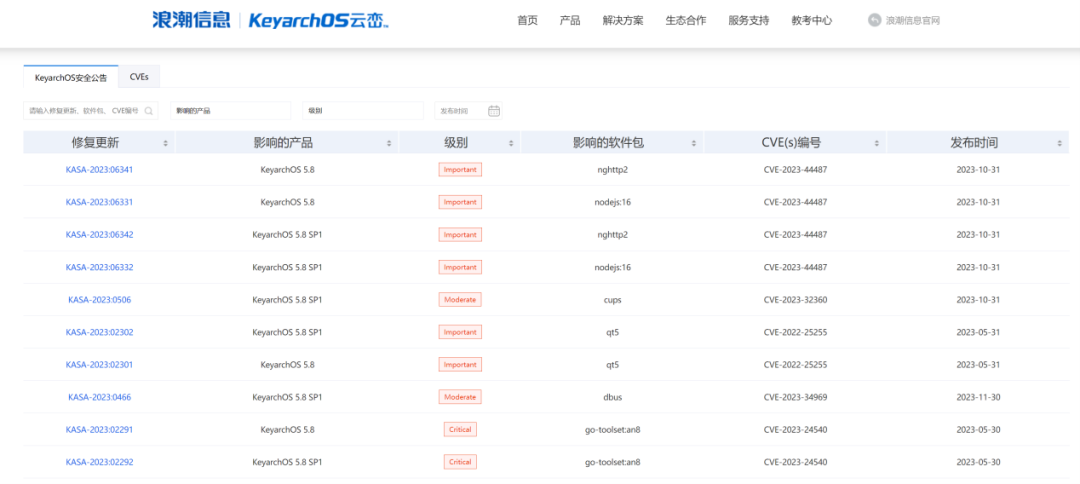This screenshot has width=1080, height=484.
Task: Click CVE-2023-24540 in KASA-2023:02292 row
Action: (795, 462)
